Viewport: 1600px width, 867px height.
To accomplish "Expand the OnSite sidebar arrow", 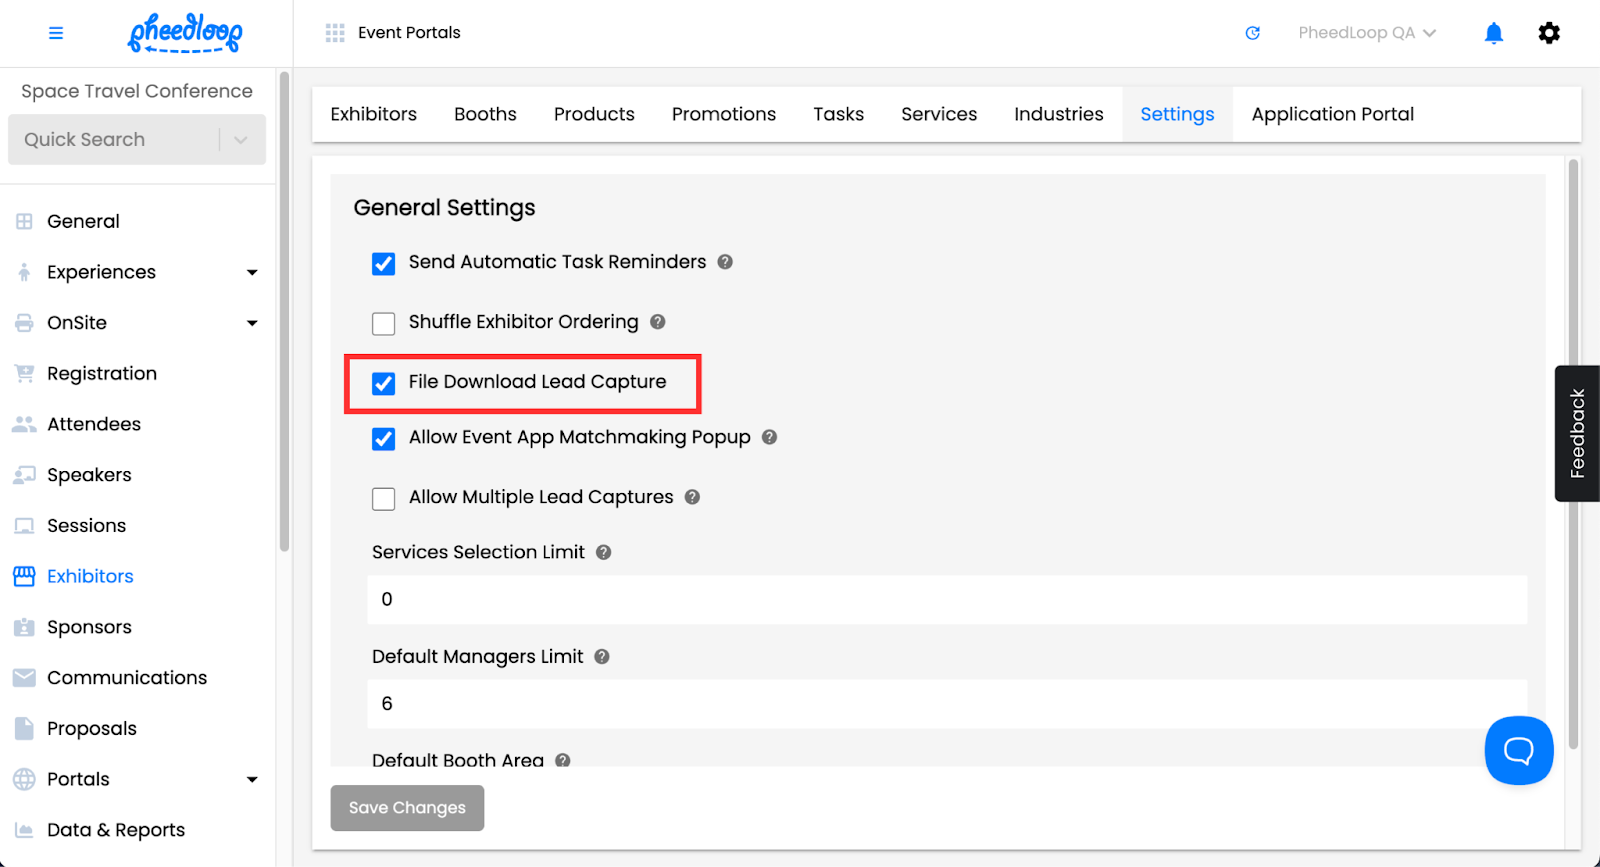I will pos(252,323).
